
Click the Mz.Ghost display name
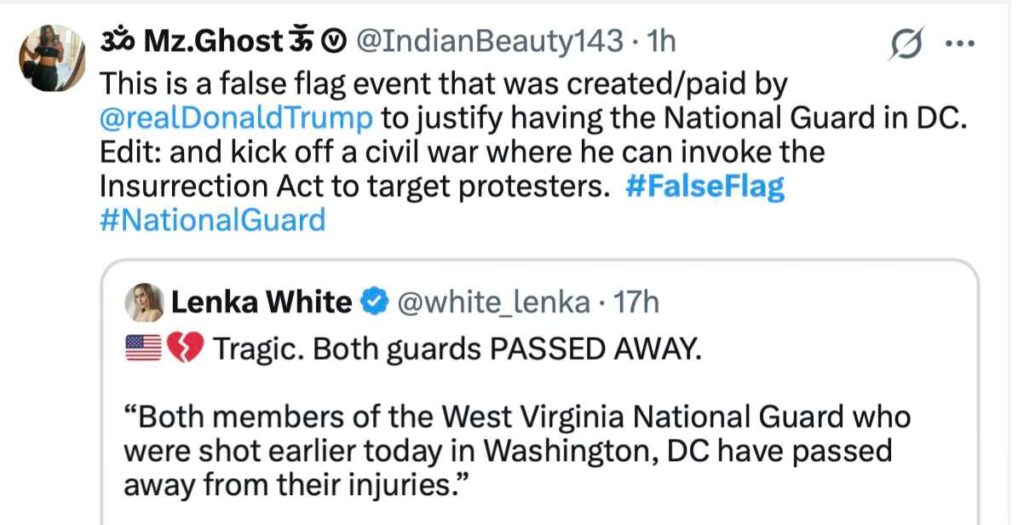(x=213, y=42)
